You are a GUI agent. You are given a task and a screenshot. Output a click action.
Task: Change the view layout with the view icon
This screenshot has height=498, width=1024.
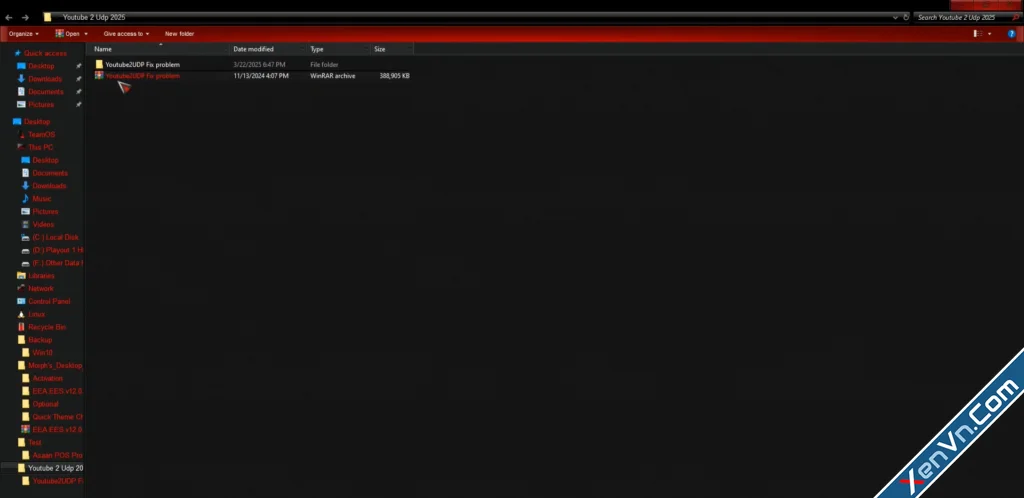click(978, 34)
